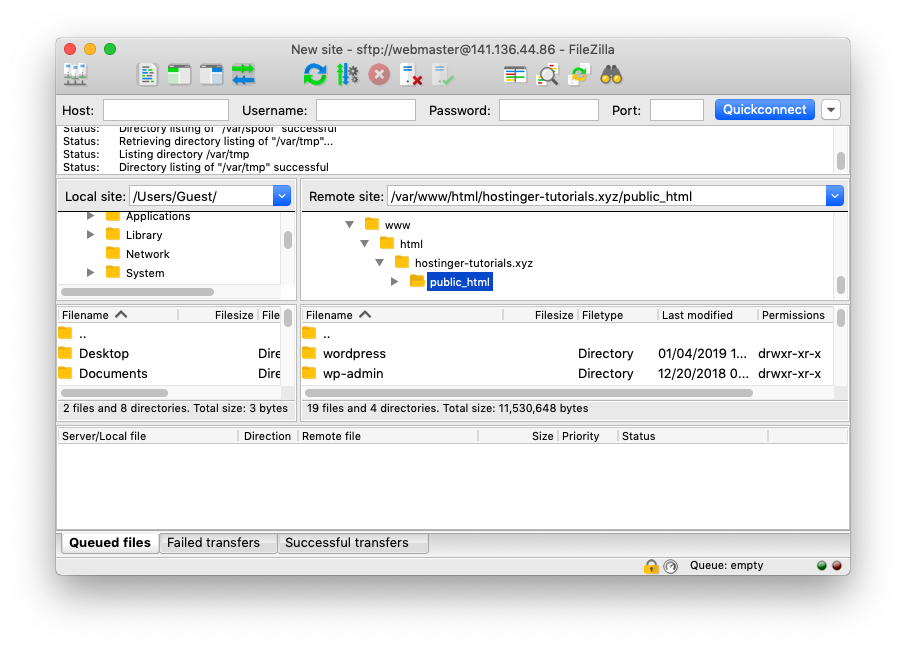The width and height of the screenshot is (906, 649).
Task: Click the Priority queue column header
Action: (588, 436)
